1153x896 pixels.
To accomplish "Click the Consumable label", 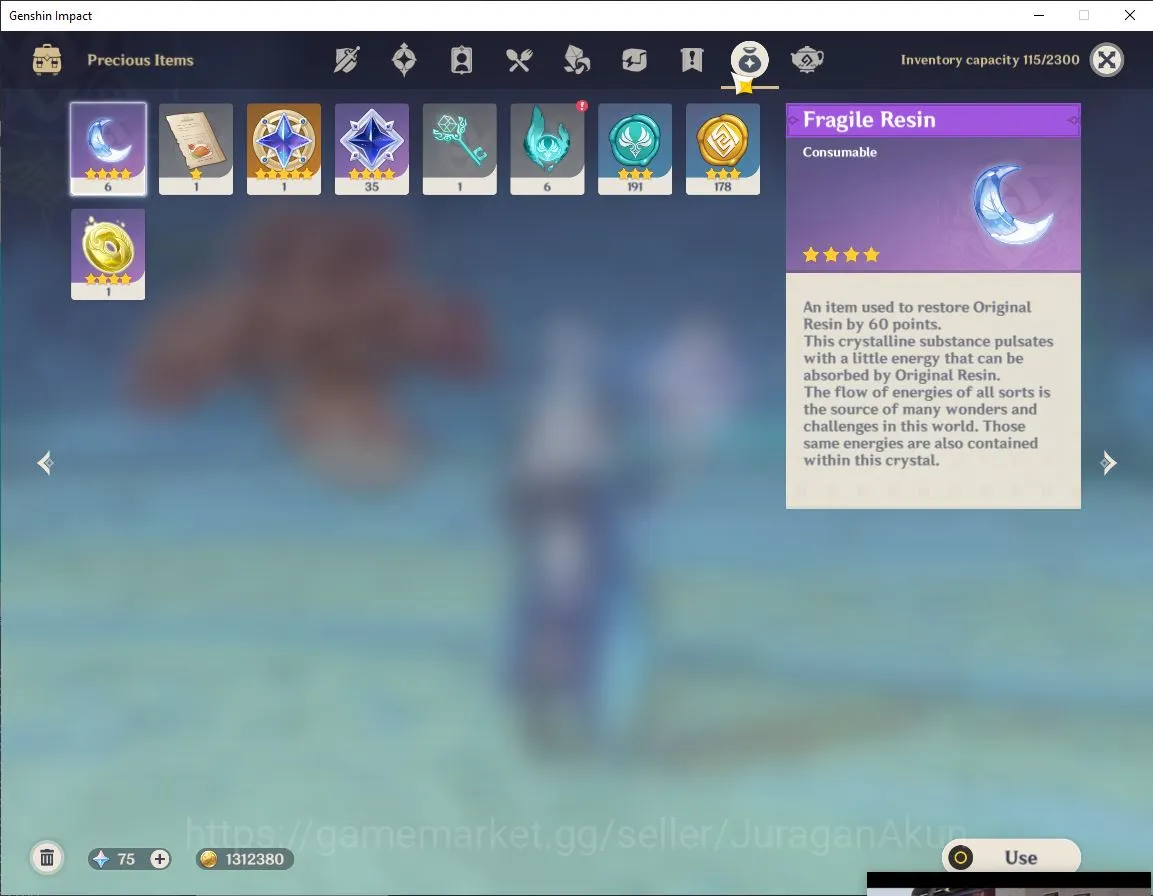I will tap(840, 152).
